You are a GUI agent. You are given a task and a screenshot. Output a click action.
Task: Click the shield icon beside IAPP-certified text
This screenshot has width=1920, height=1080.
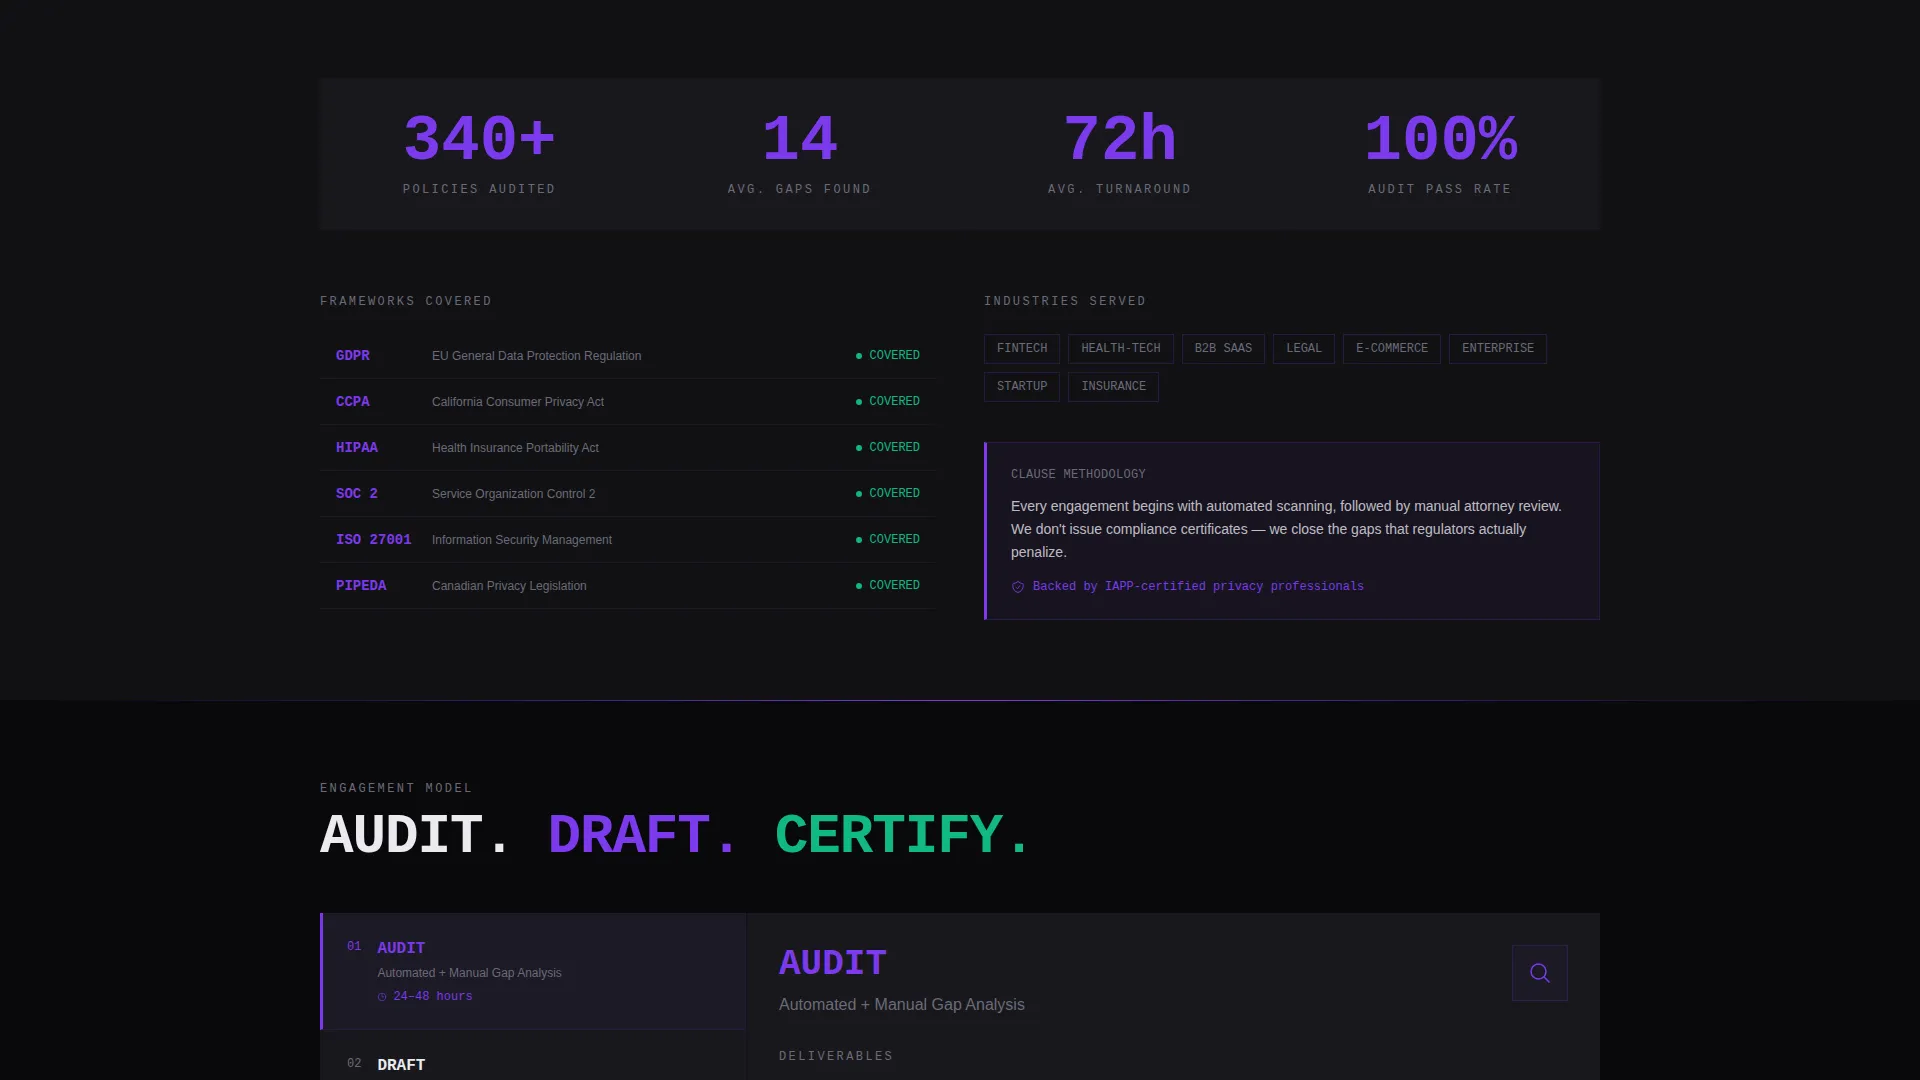click(x=1018, y=587)
